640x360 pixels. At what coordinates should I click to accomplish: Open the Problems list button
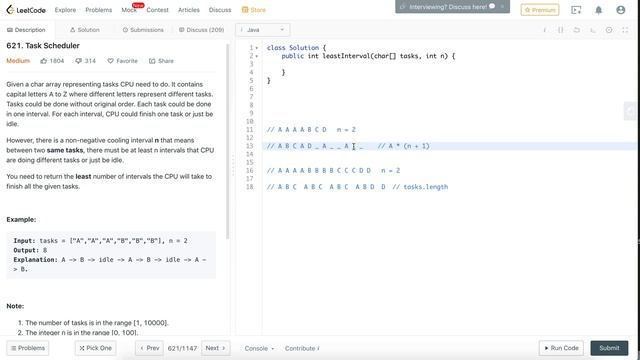(28, 348)
